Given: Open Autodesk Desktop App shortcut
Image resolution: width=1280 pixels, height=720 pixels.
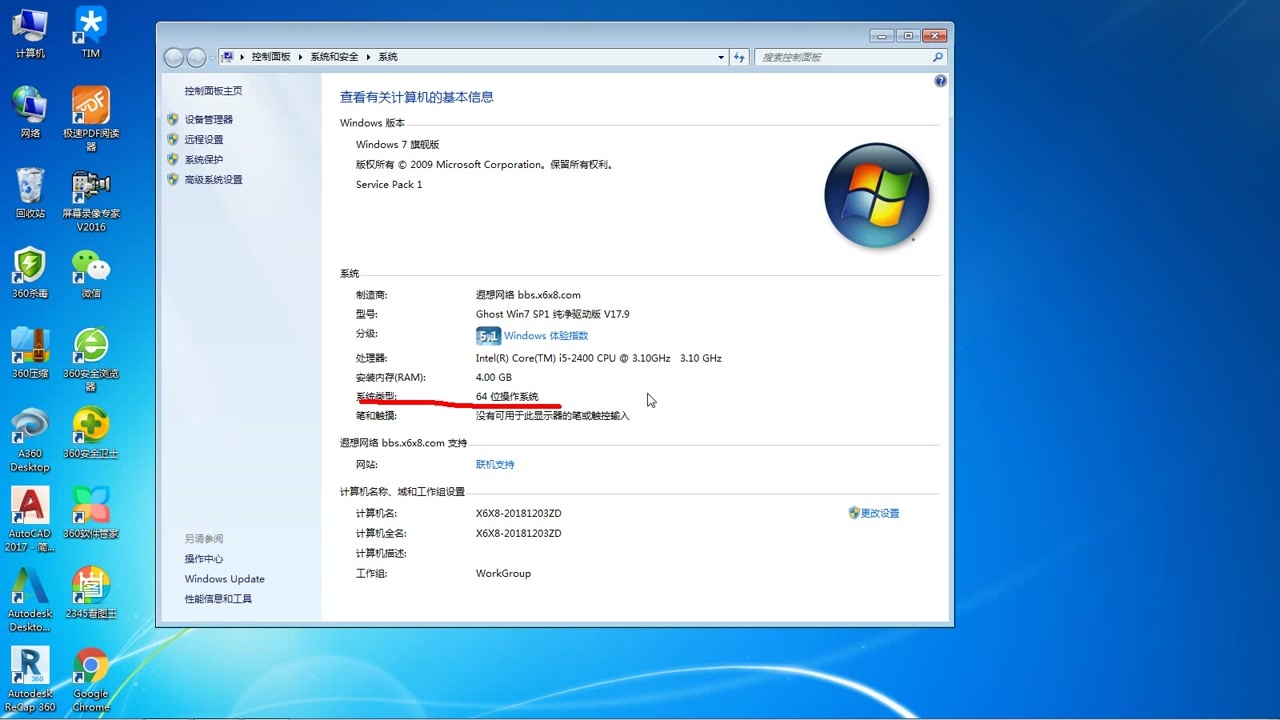Looking at the screenshot, I should tap(30, 600).
